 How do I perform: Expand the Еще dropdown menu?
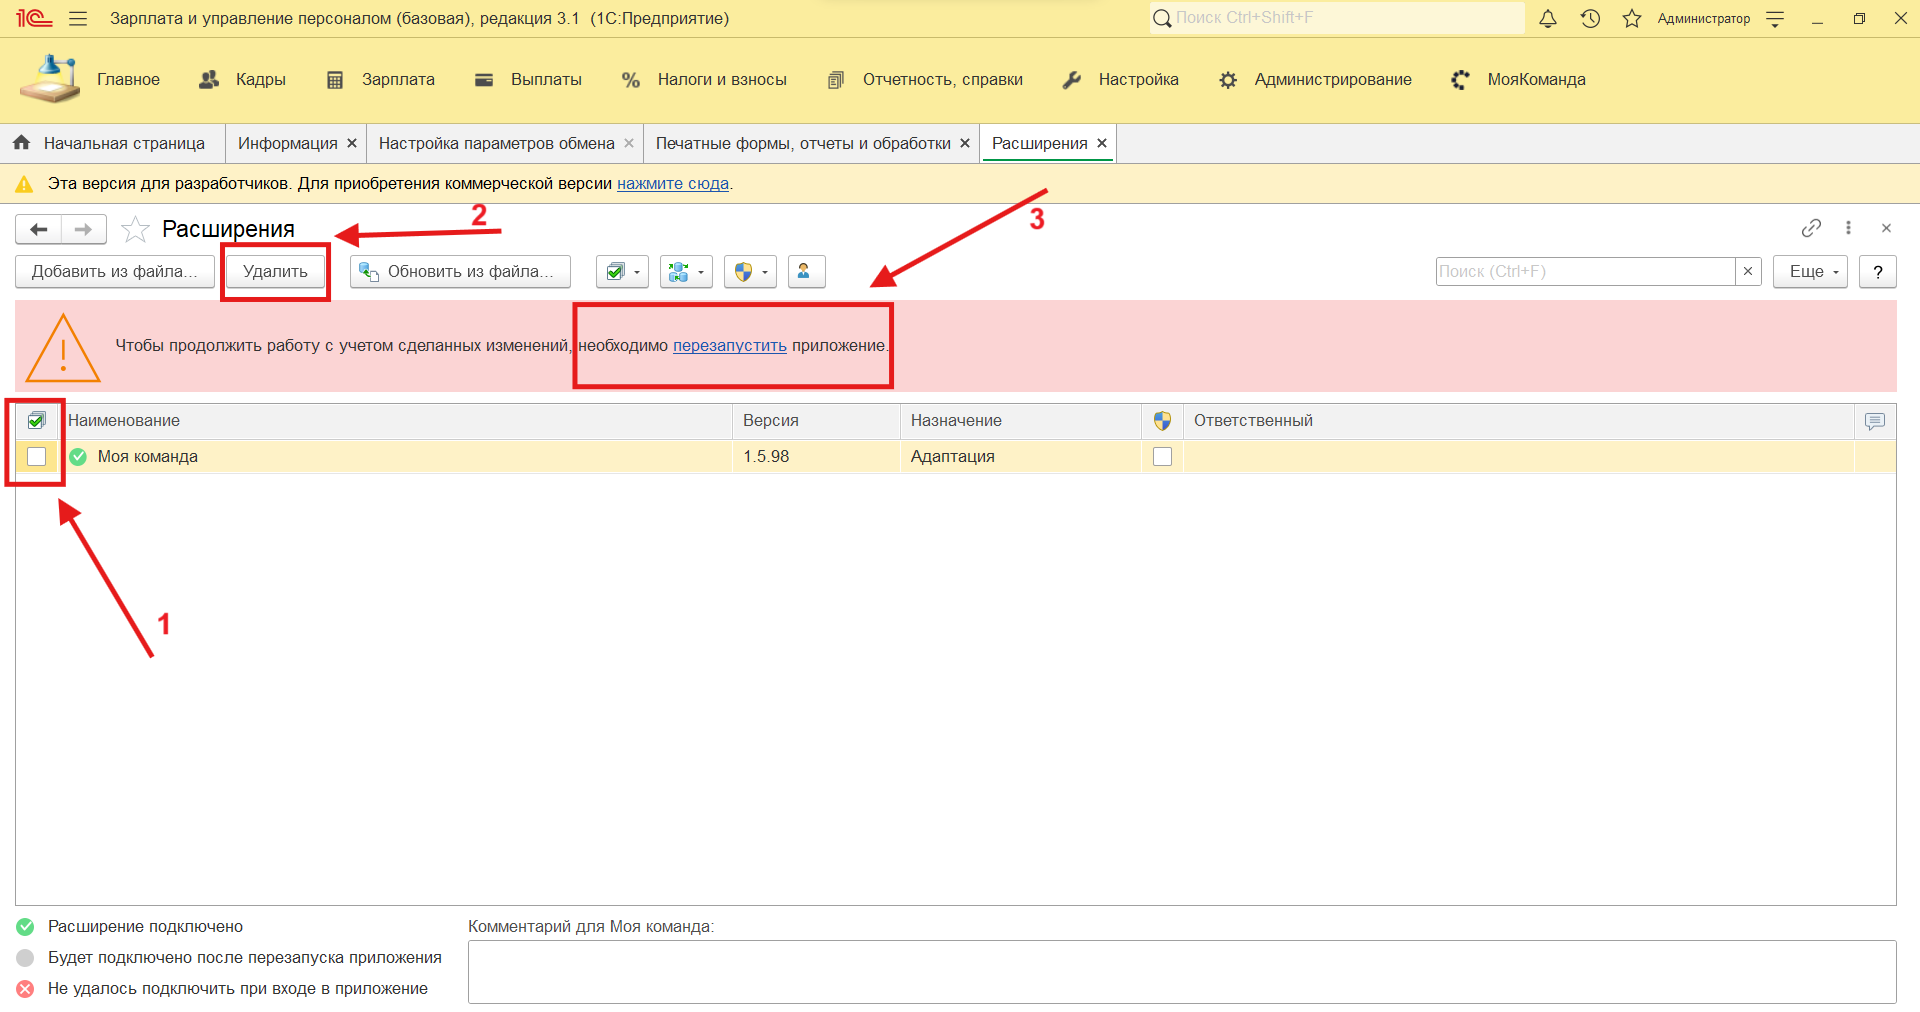[1809, 272]
